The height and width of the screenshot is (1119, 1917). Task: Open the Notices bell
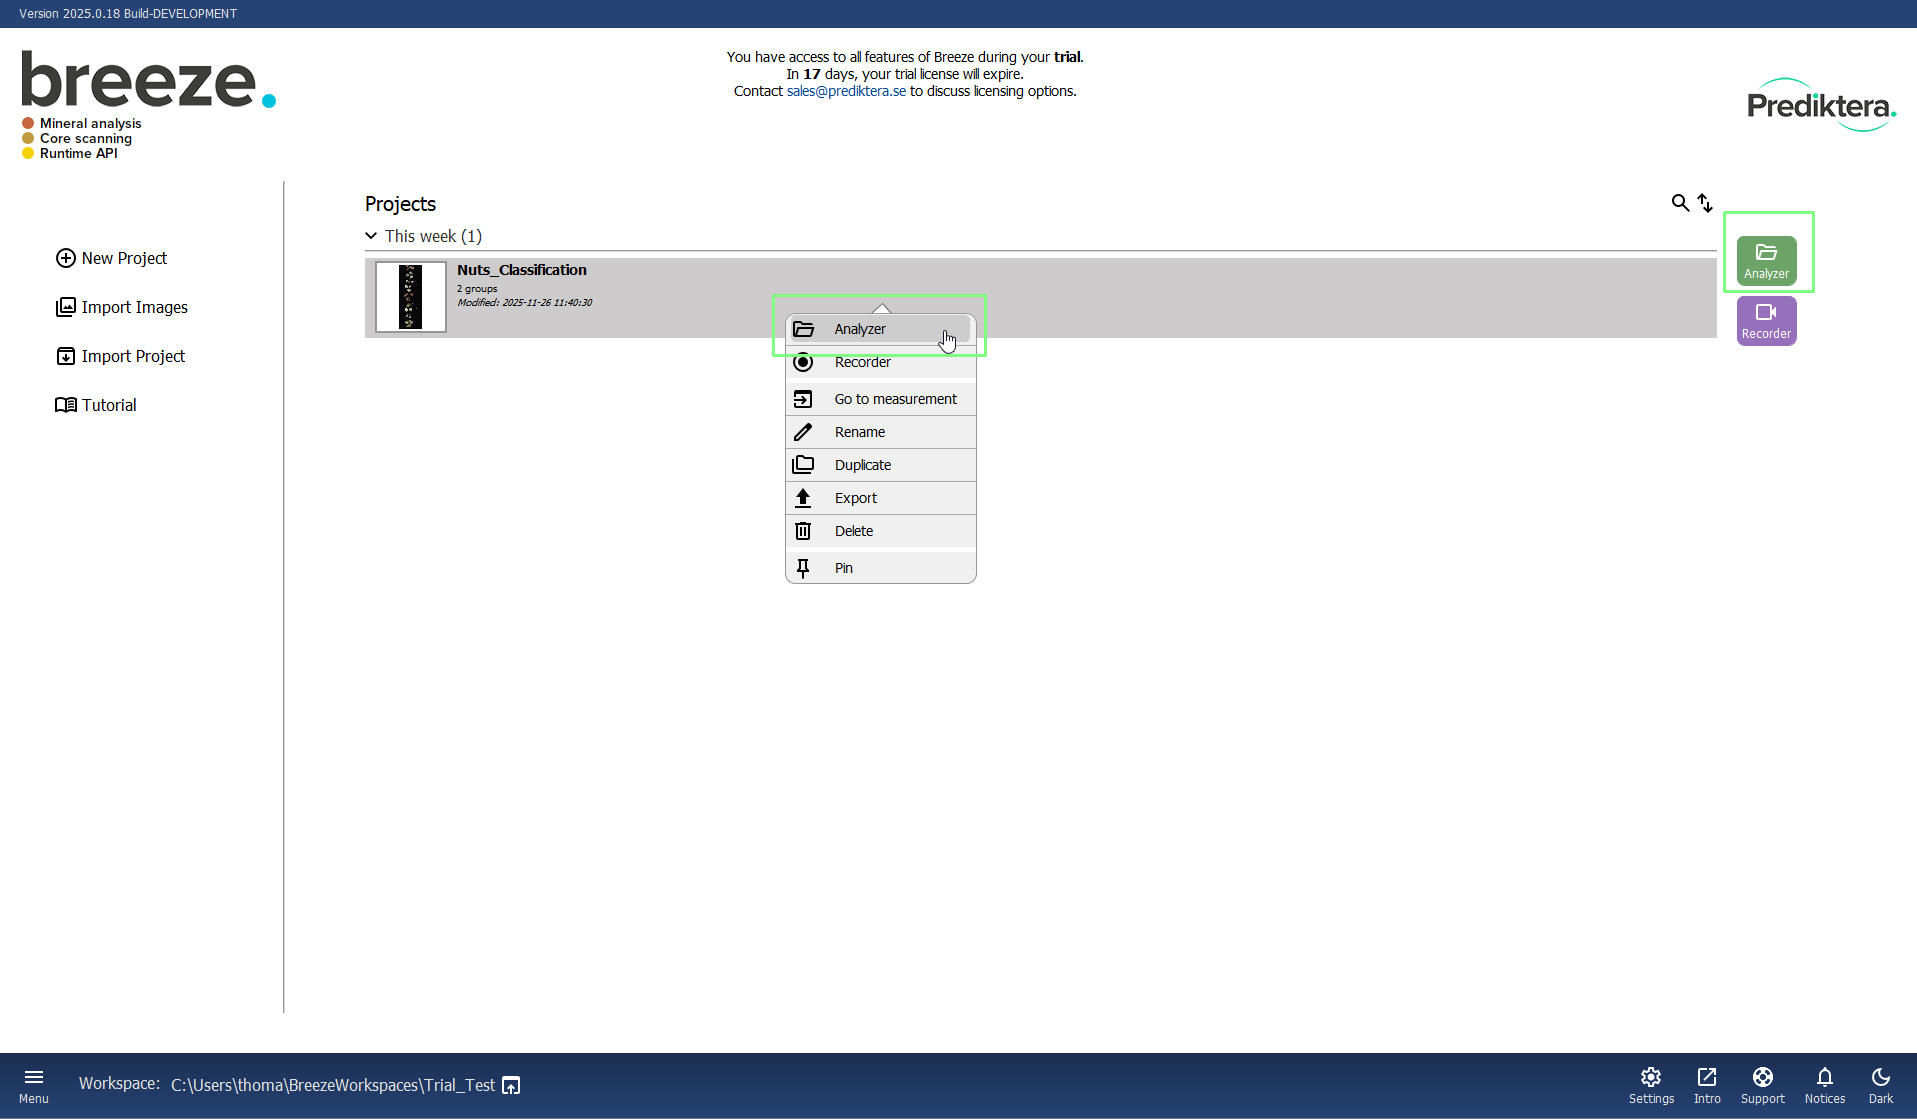1825,1085
